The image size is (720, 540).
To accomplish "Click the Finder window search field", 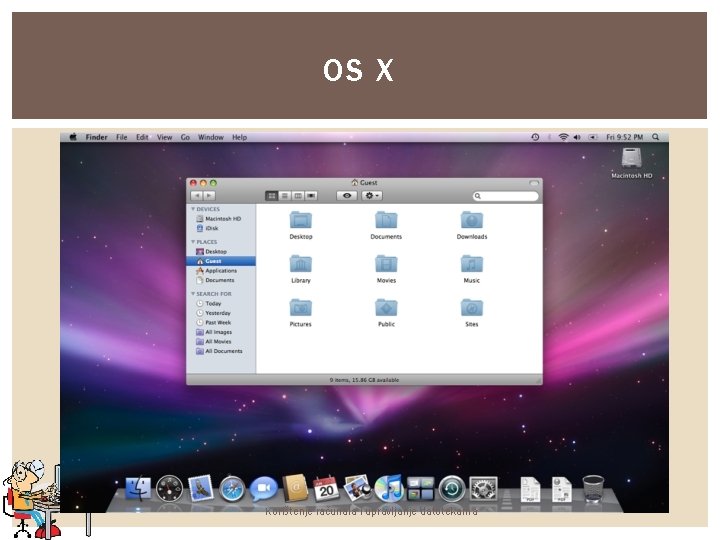I will (x=506, y=196).
